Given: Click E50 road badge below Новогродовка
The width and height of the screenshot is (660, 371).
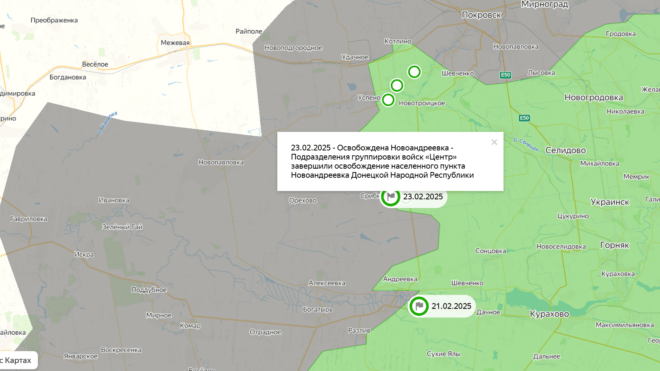Looking at the screenshot, I should click(x=524, y=118).
